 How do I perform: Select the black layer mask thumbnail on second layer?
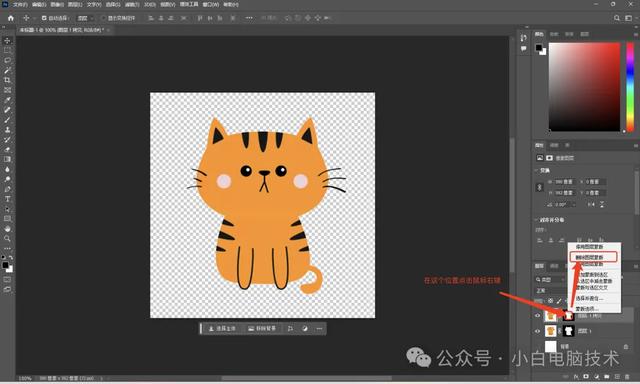[568, 331]
